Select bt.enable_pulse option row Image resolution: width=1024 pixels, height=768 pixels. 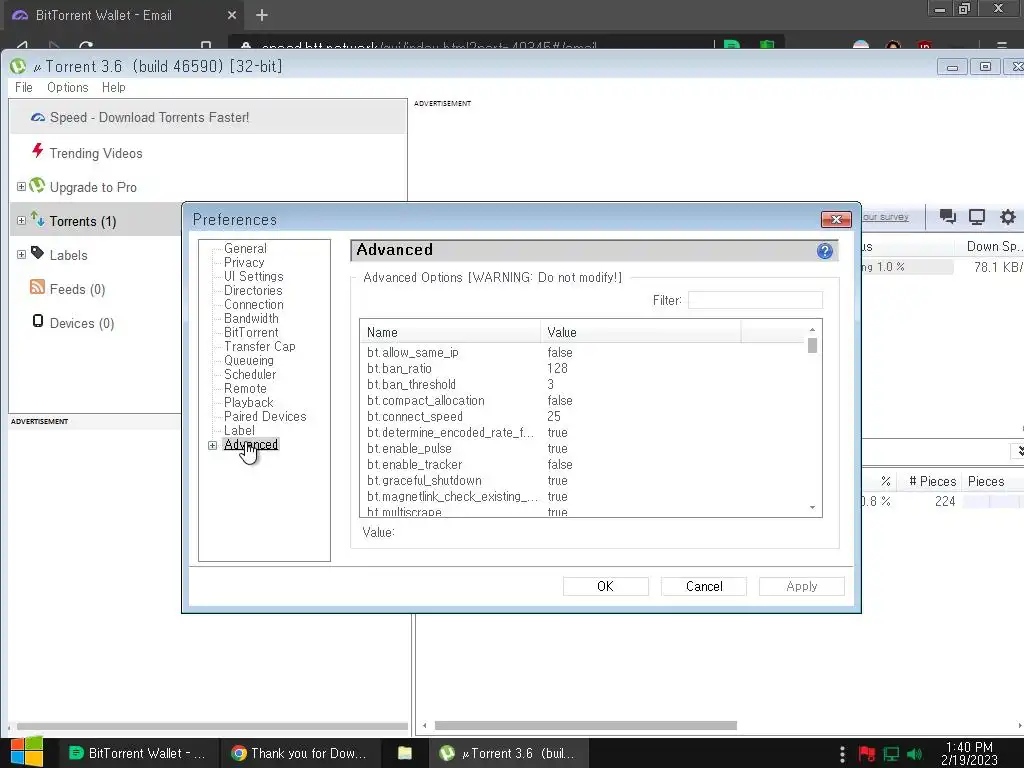point(584,449)
